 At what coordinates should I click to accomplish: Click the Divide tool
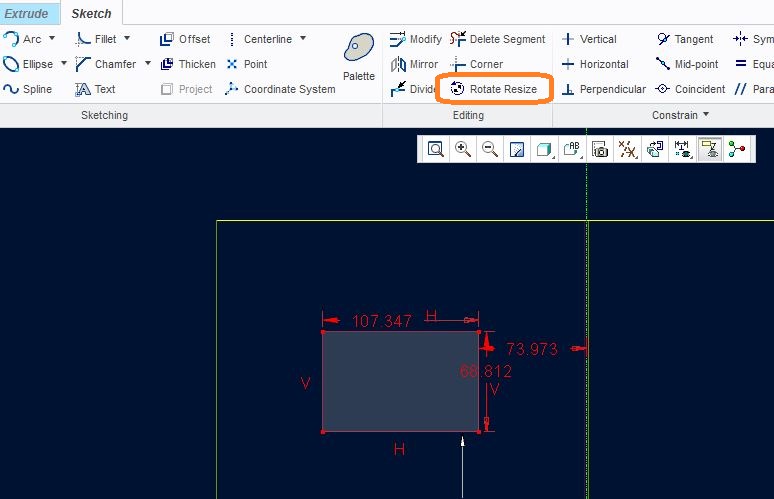point(412,89)
